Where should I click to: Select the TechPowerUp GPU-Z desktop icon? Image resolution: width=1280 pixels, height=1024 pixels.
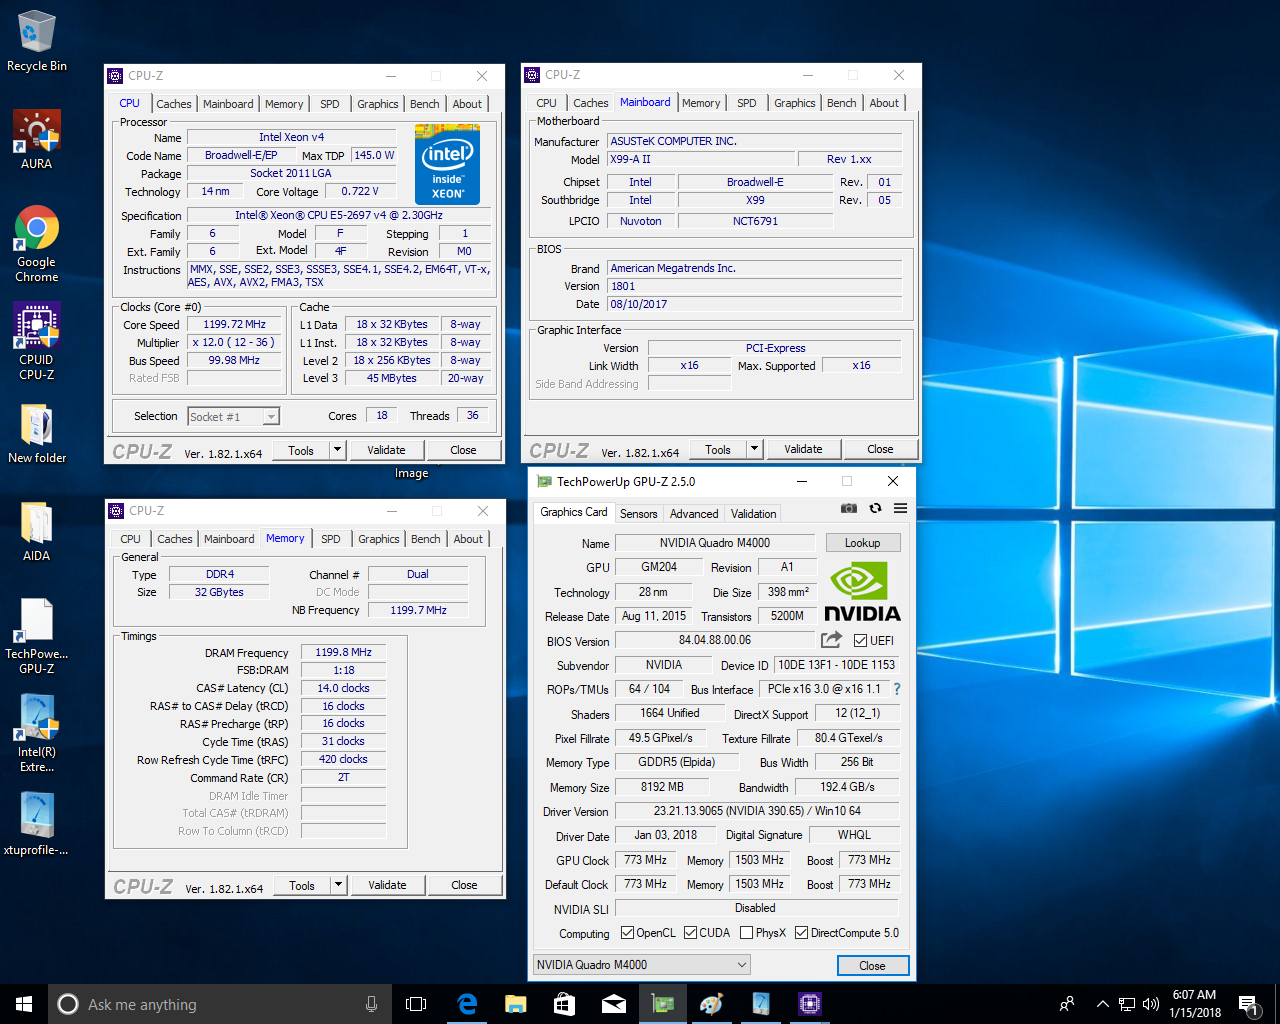click(x=36, y=636)
